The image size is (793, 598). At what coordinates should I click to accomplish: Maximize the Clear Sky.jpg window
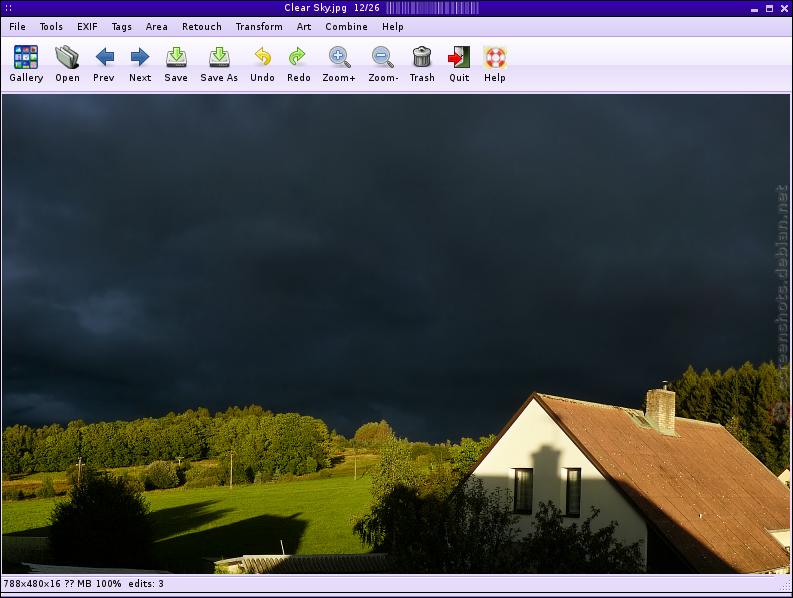click(x=770, y=8)
